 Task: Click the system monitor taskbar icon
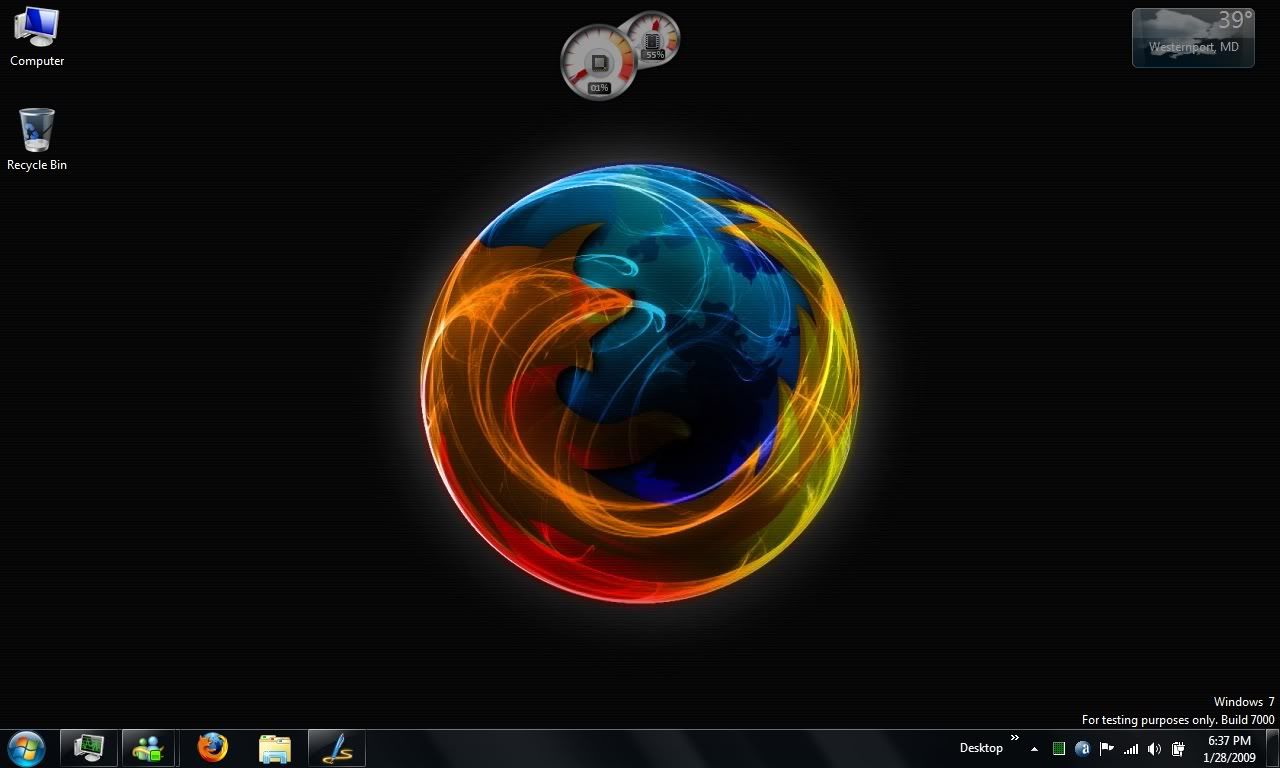[x=90, y=748]
